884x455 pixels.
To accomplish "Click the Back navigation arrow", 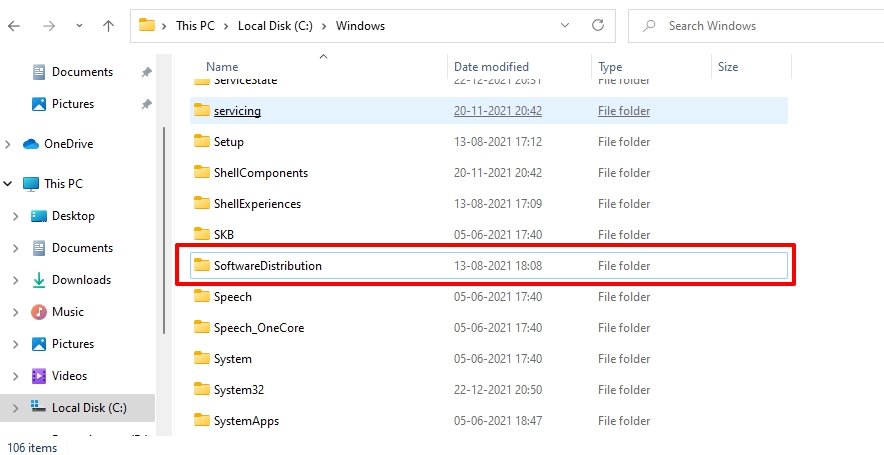I will (x=14, y=26).
